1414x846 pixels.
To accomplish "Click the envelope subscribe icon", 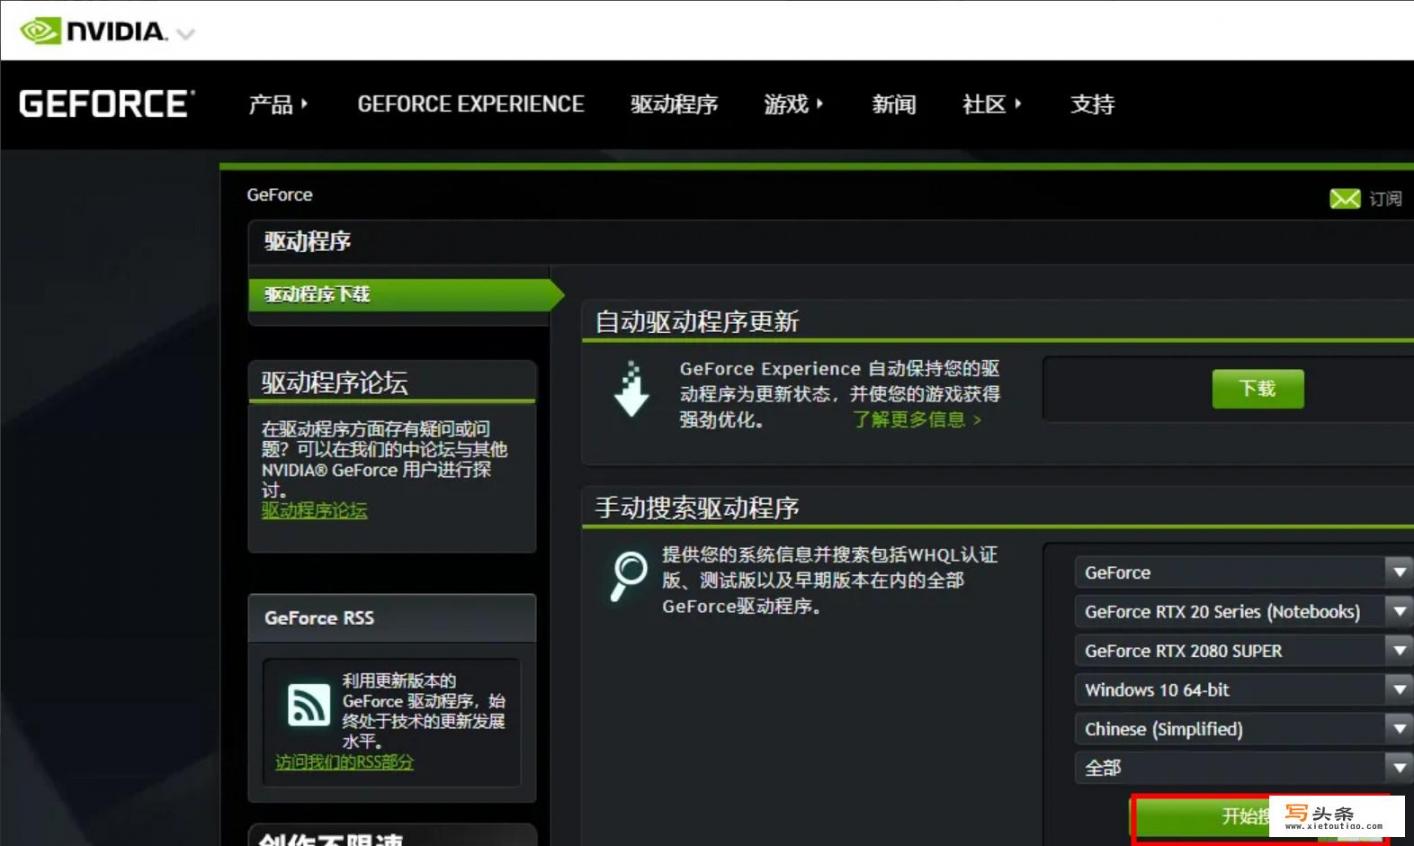I will coord(1345,199).
